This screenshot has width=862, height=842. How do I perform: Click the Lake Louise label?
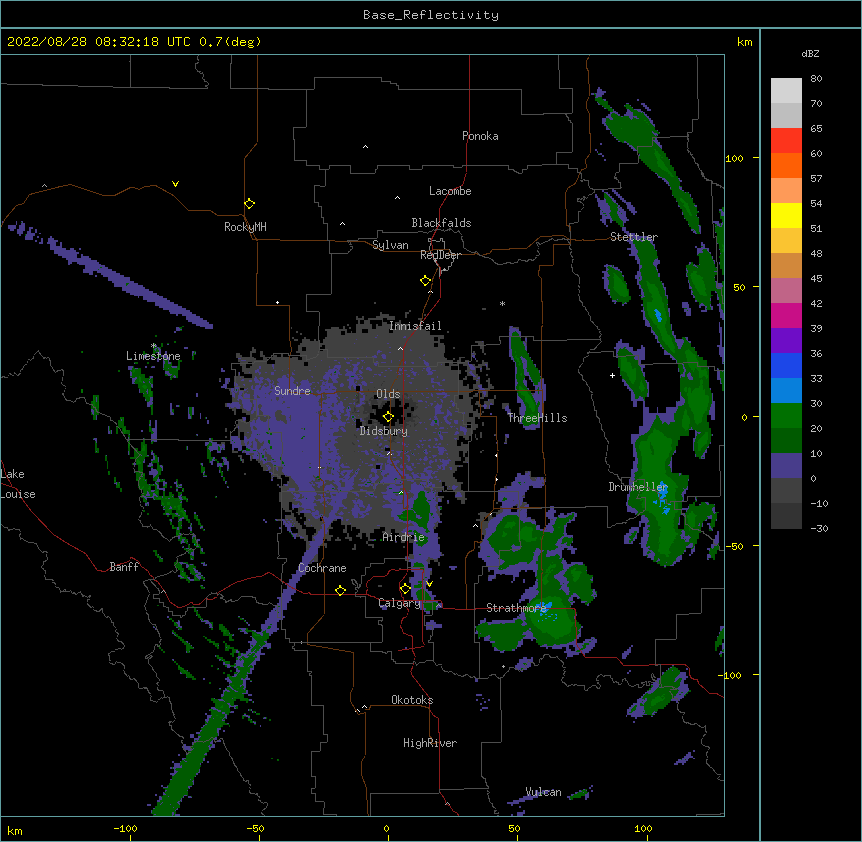pyautogui.click(x=18, y=484)
